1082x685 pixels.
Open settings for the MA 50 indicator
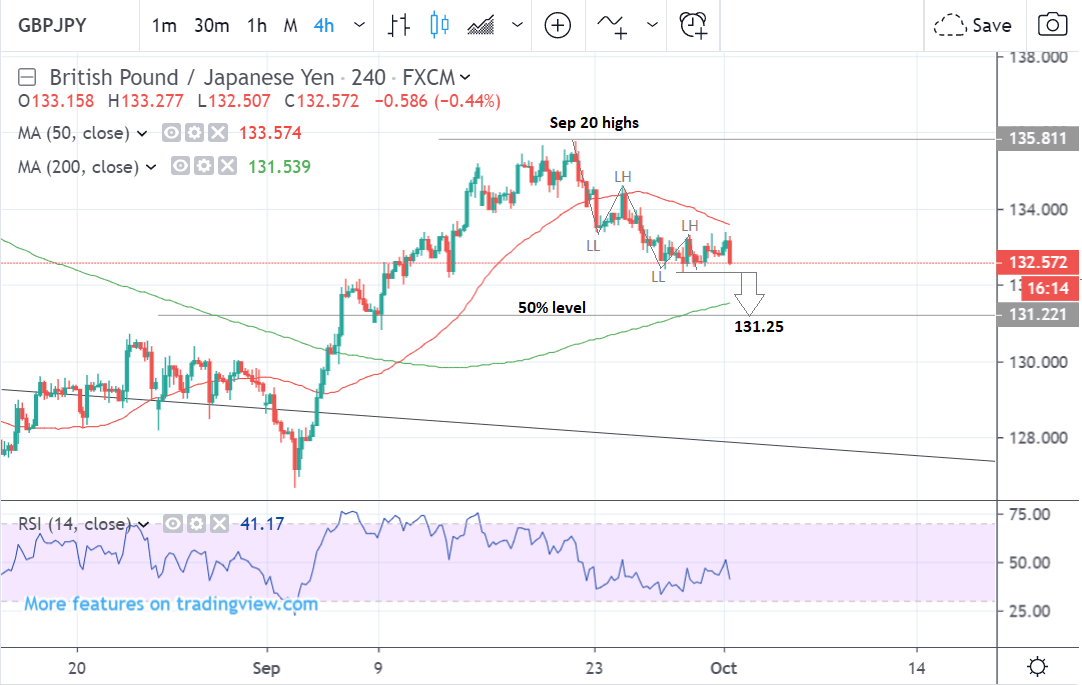(x=194, y=133)
